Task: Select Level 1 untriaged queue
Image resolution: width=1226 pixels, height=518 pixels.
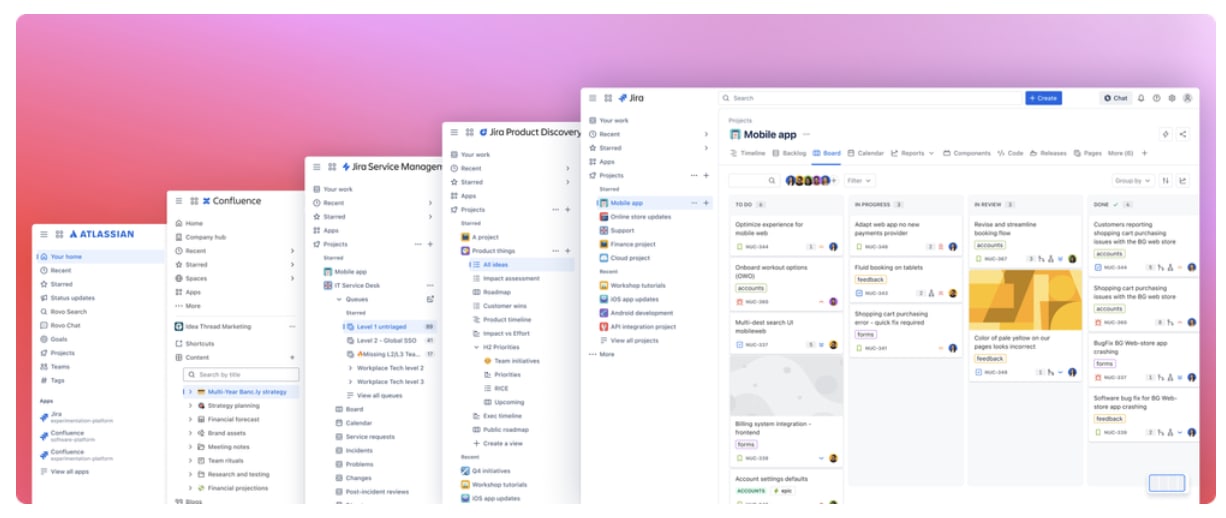Action: click(x=390, y=326)
